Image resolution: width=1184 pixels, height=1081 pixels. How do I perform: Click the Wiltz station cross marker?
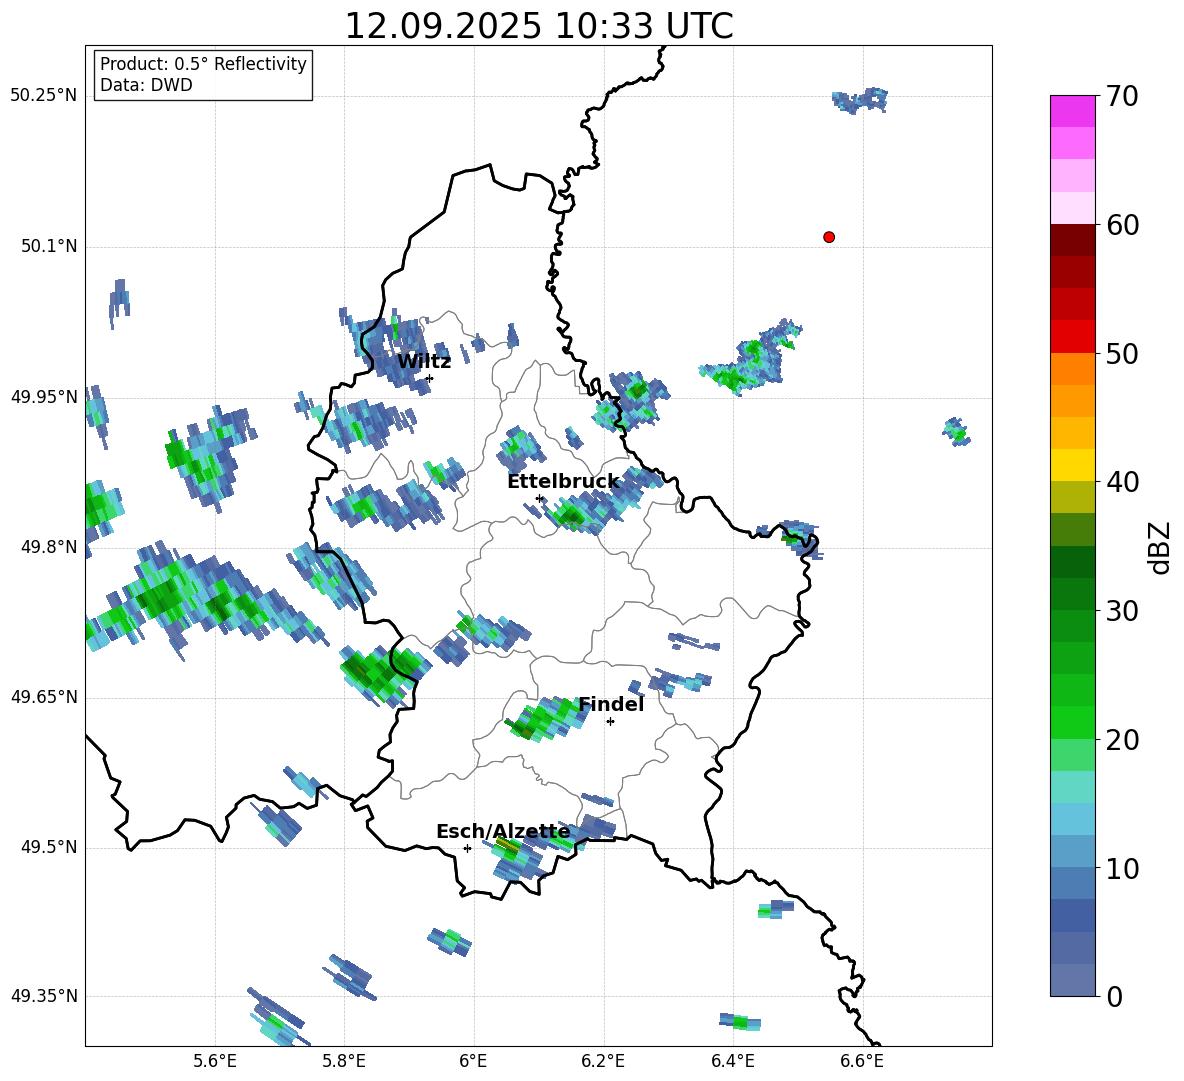(429, 378)
